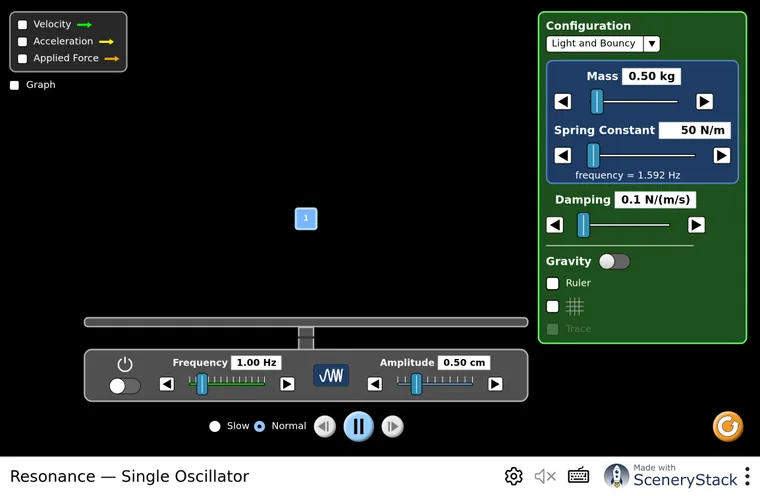The height and width of the screenshot is (496, 760).
Task: Click the Frequency slider thumb
Action: pos(202,384)
